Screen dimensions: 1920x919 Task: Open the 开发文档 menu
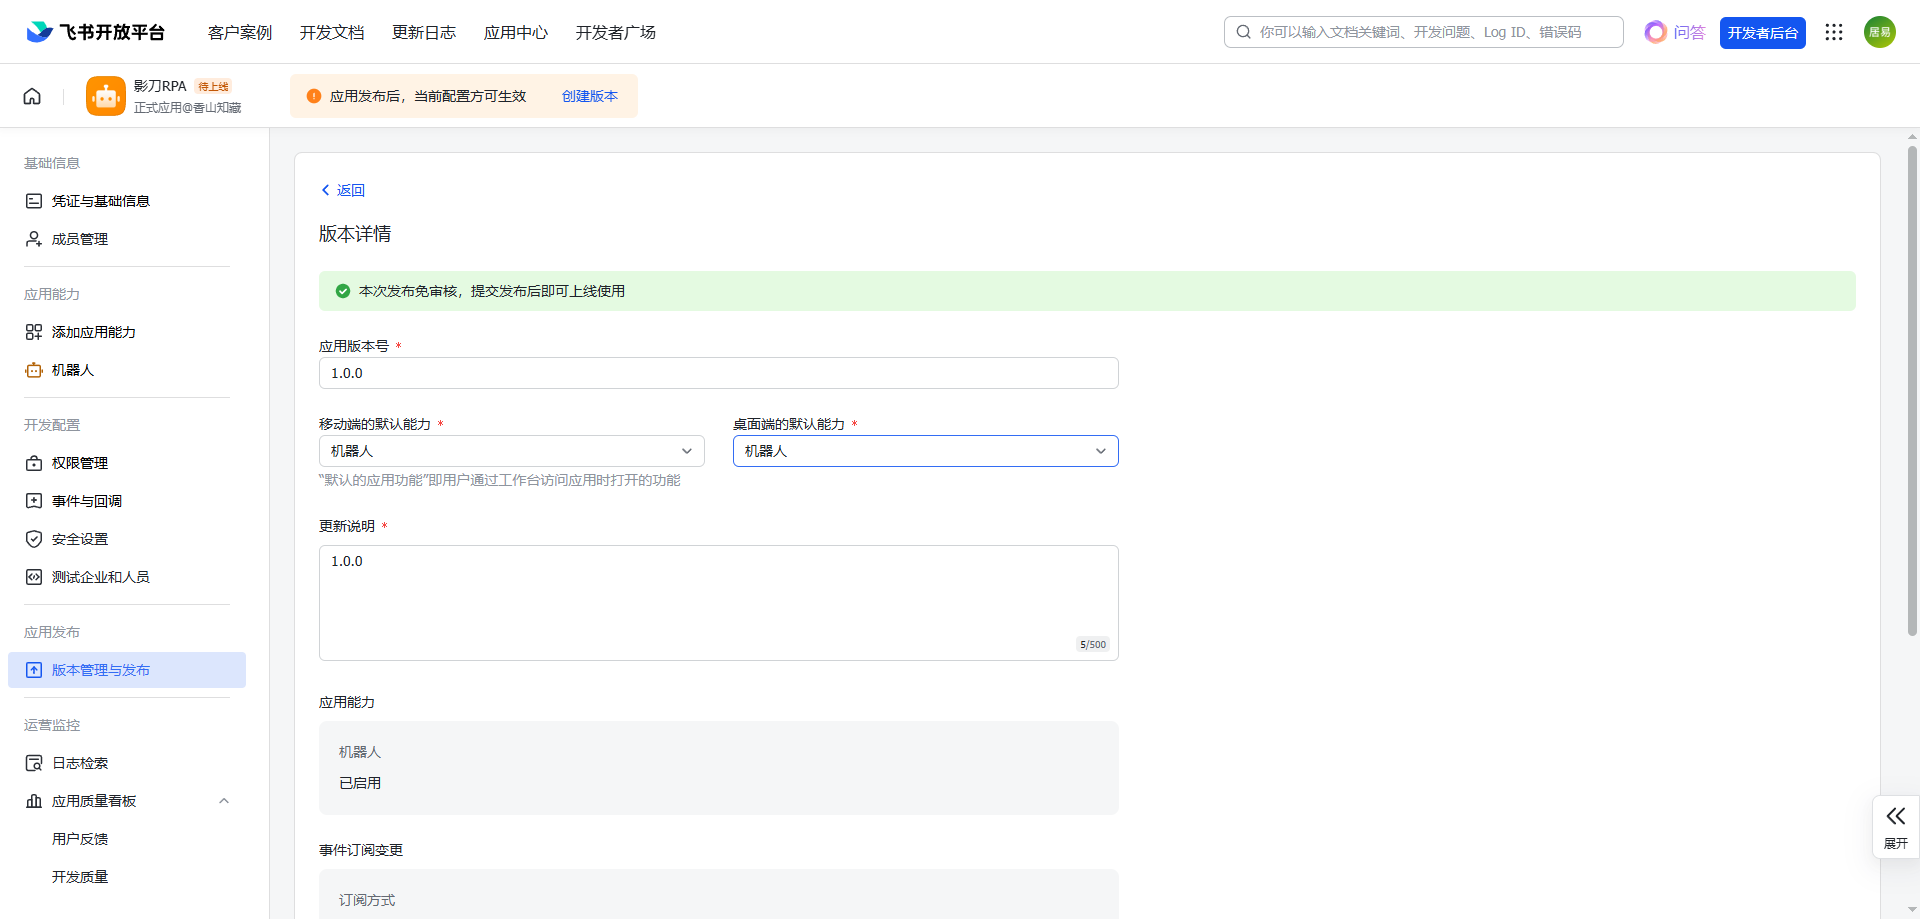point(332,32)
